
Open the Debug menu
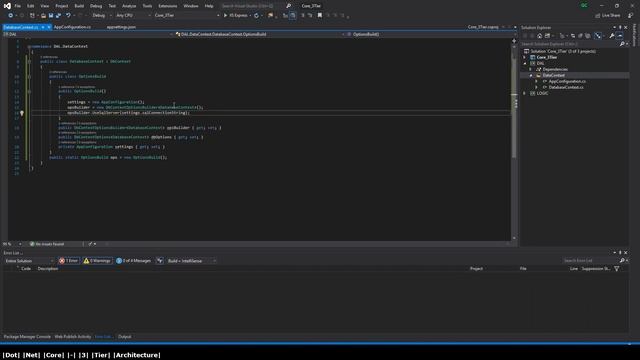coord(96,6)
